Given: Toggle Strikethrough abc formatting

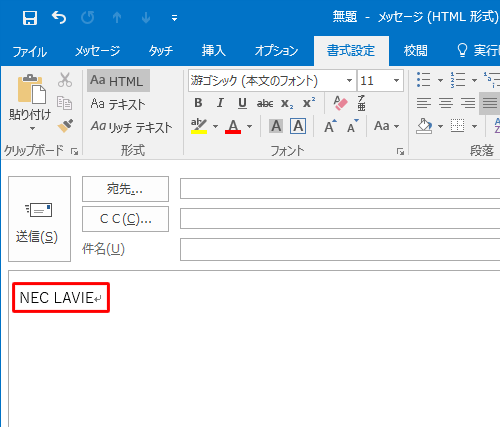Looking at the screenshot, I should pos(265,104).
